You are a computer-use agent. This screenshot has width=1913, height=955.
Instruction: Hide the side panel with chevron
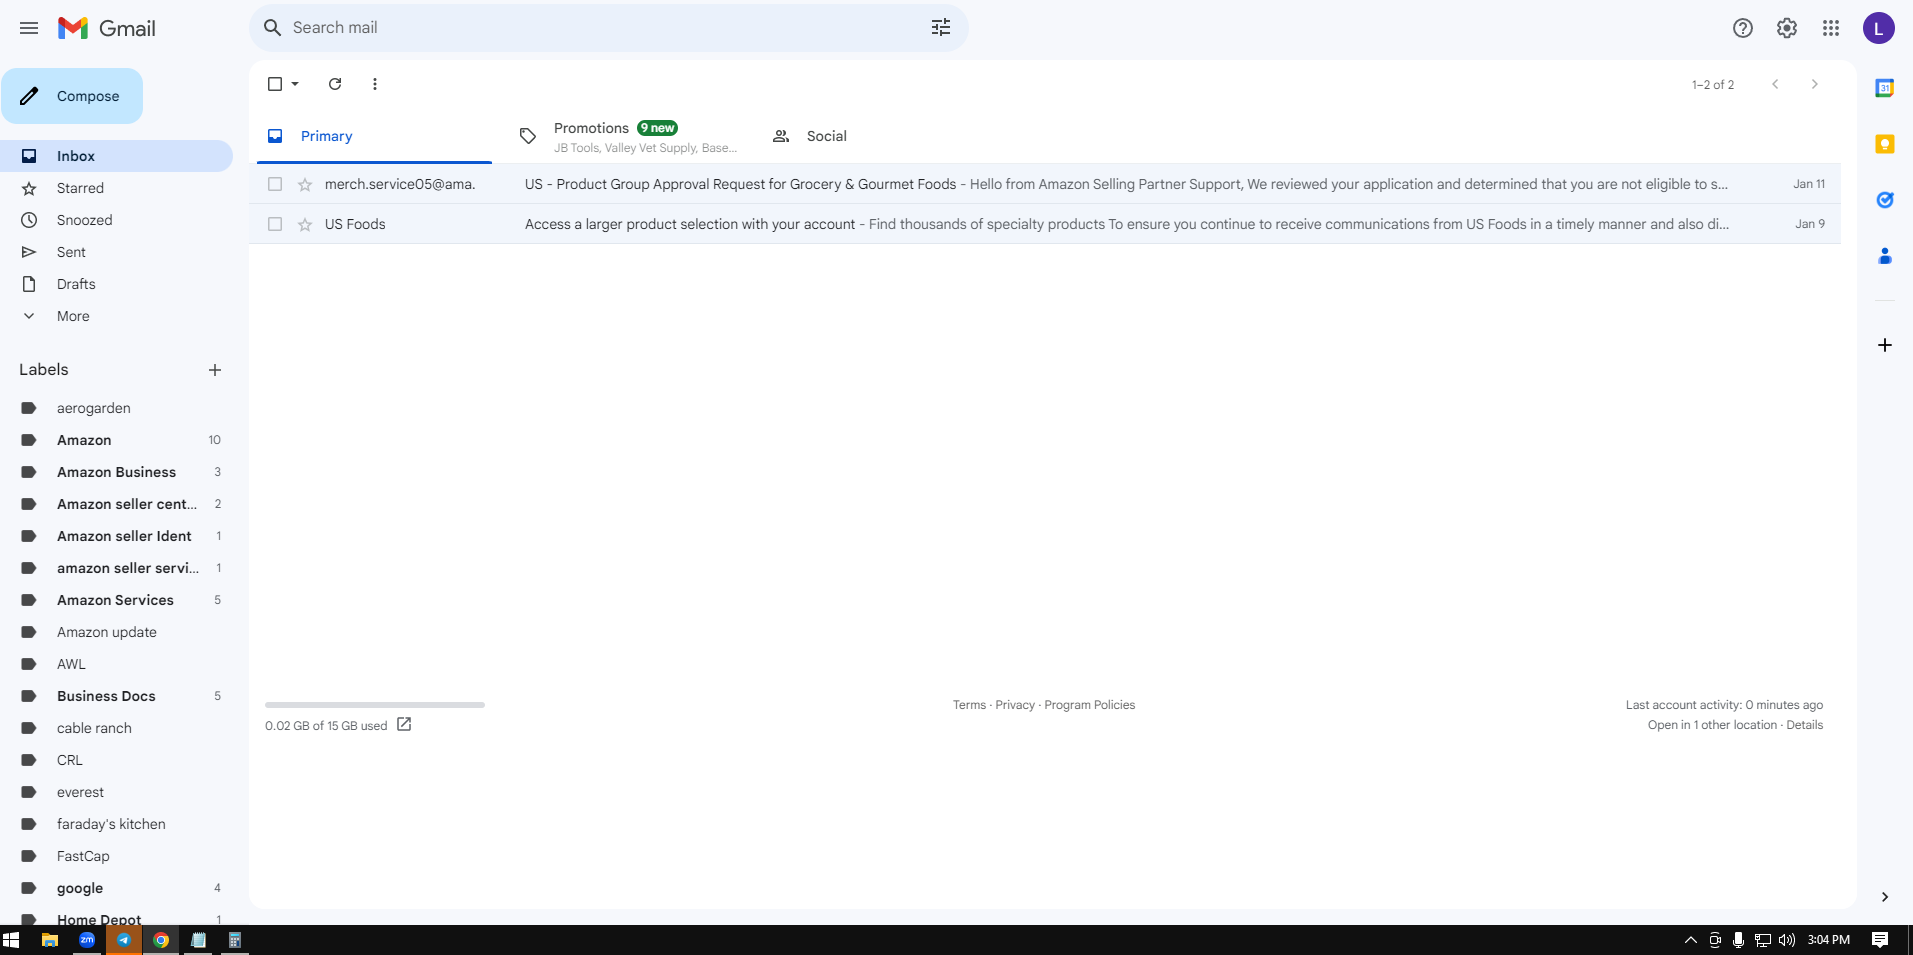[1885, 897]
